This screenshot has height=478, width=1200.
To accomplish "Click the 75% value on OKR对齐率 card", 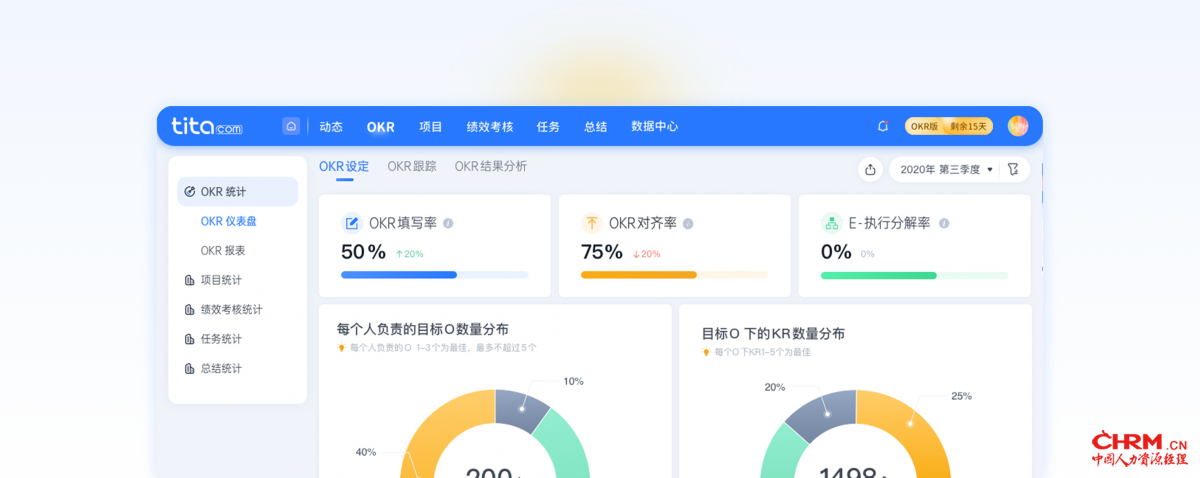I will (602, 252).
